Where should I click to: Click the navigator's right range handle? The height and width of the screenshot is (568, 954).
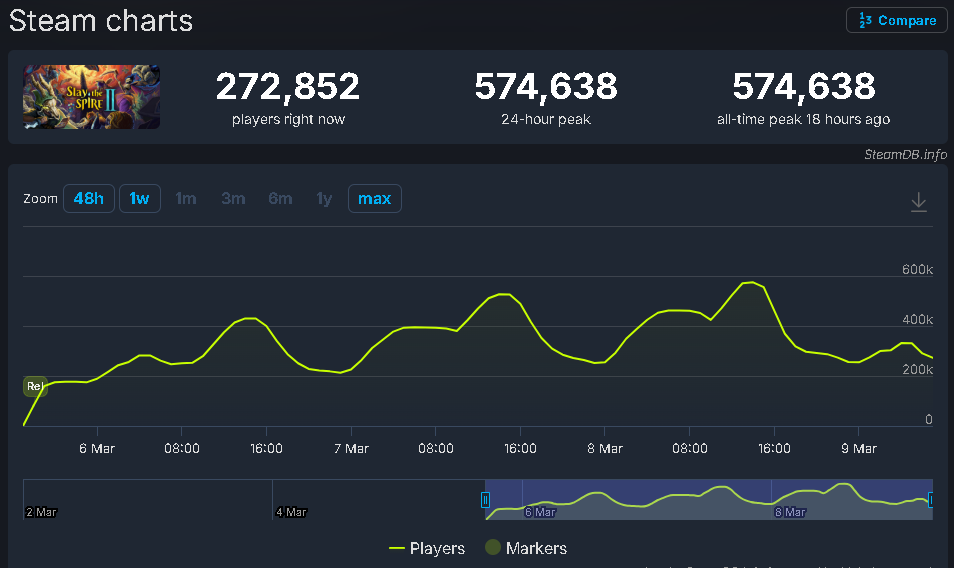pos(931,499)
